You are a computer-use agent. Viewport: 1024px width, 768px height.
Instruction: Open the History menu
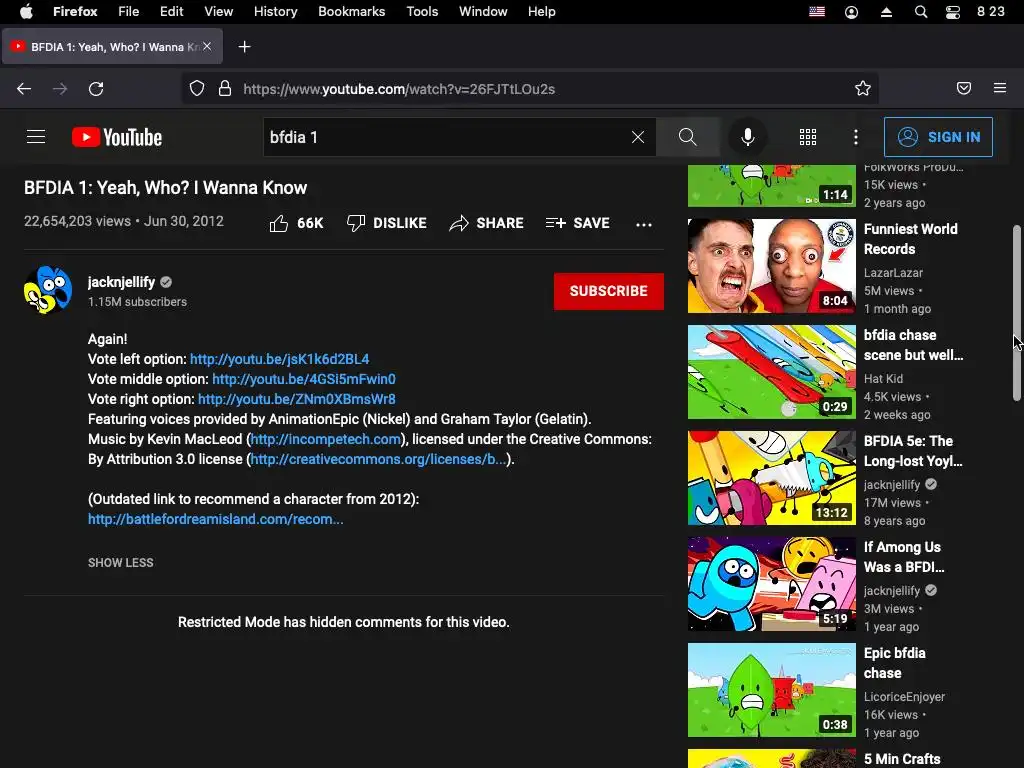pos(275,12)
